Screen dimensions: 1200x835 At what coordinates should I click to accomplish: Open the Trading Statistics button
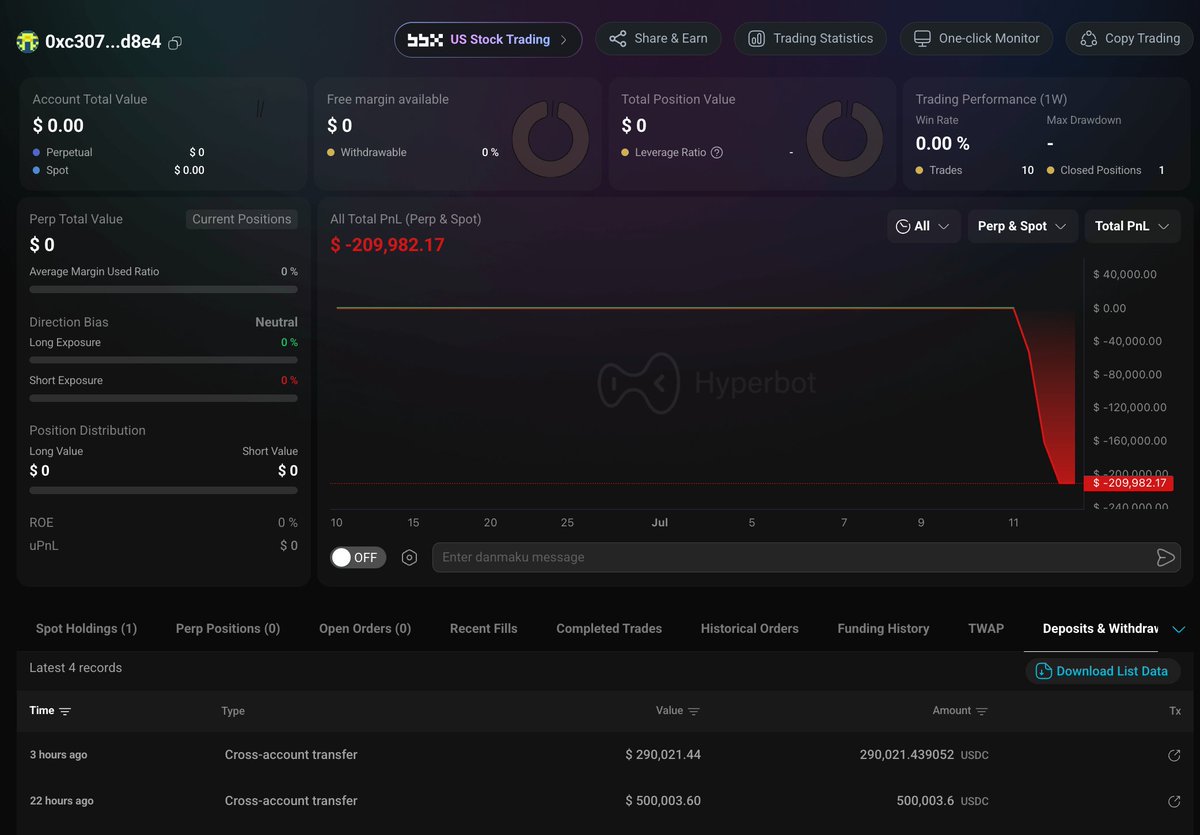811,39
